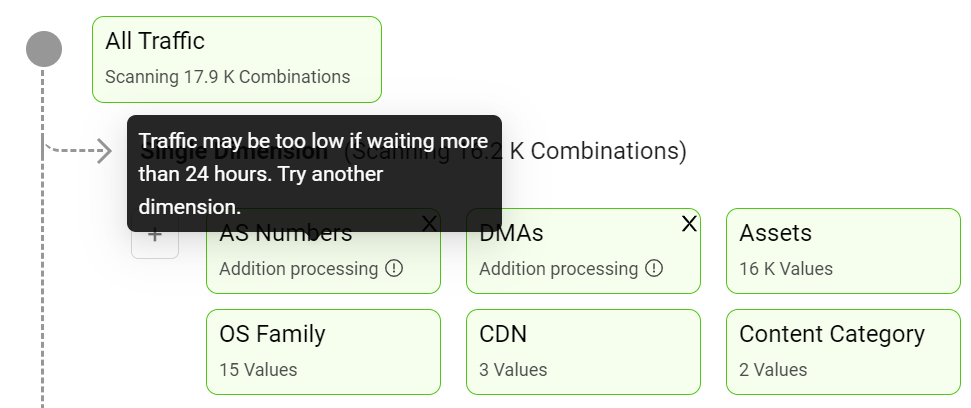Select the Content Category dimension card
The width and height of the screenshot is (971, 408).
[843, 352]
